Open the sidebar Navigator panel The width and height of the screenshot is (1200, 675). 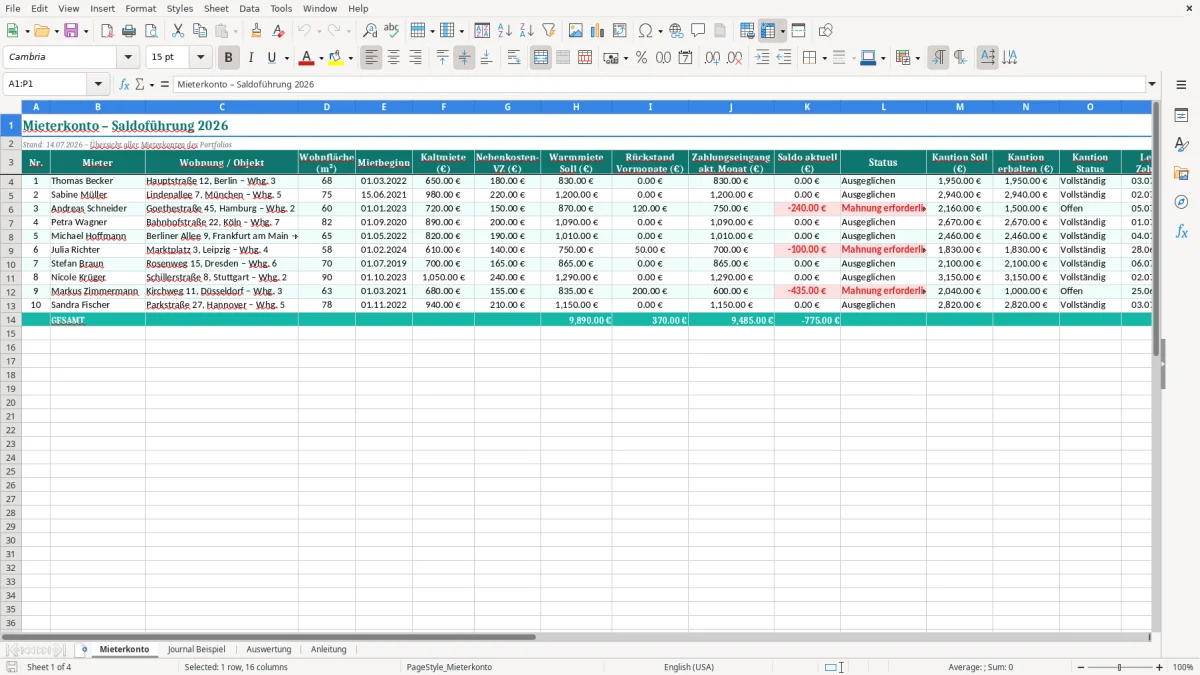(x=1181, y=202)
